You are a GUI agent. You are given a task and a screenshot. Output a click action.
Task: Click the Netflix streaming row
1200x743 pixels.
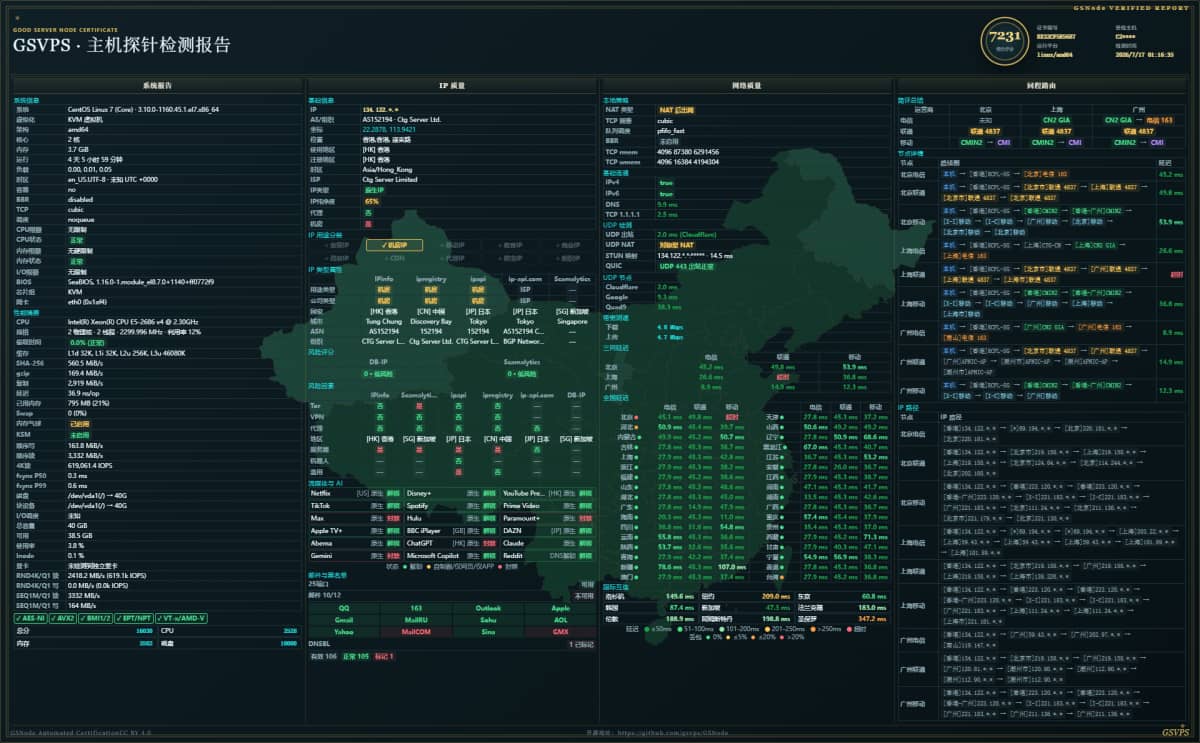point(354,493)
